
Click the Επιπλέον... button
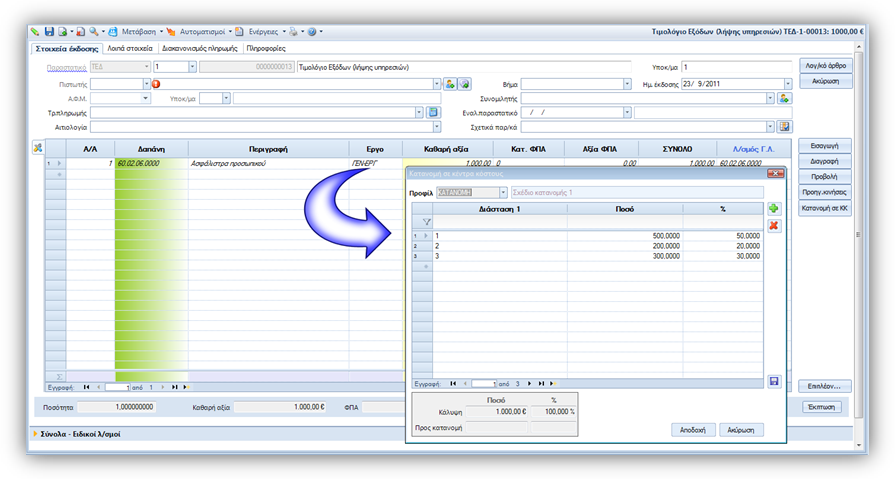point(825,387)
